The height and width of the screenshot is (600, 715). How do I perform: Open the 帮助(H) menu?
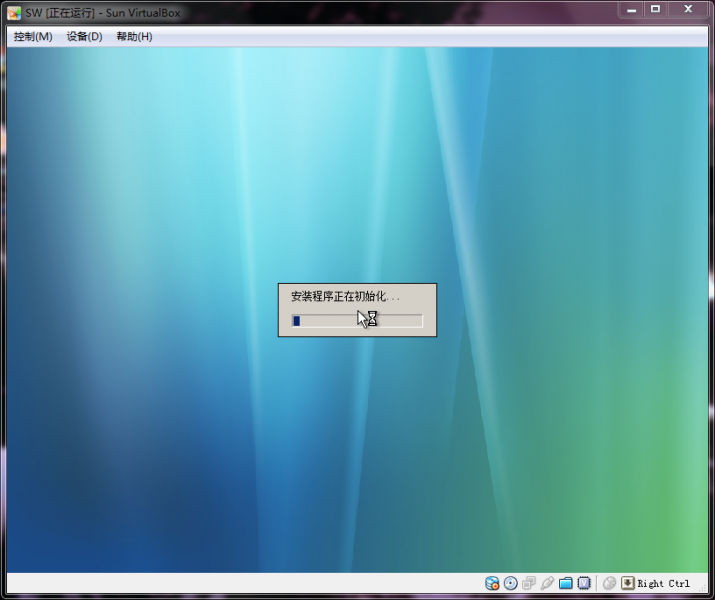134,37
